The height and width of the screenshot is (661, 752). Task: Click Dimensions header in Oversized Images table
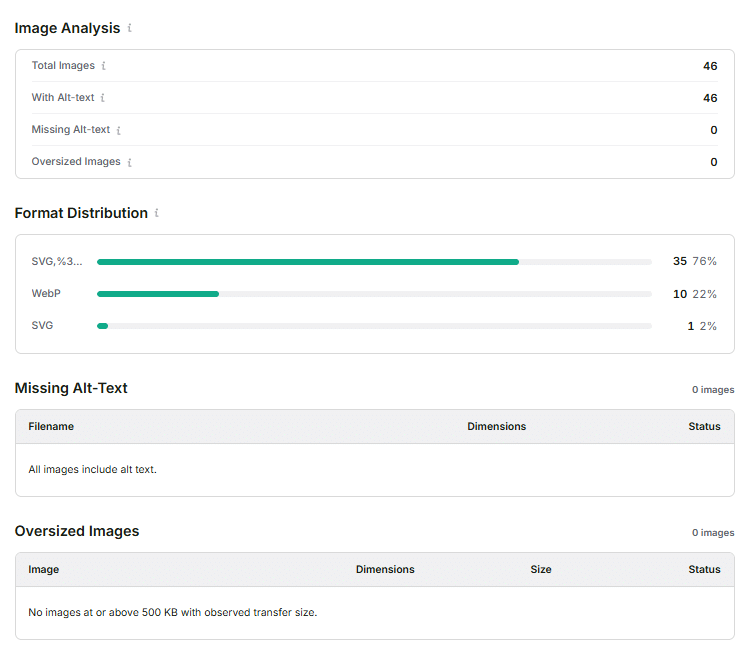tap(385, 569)
